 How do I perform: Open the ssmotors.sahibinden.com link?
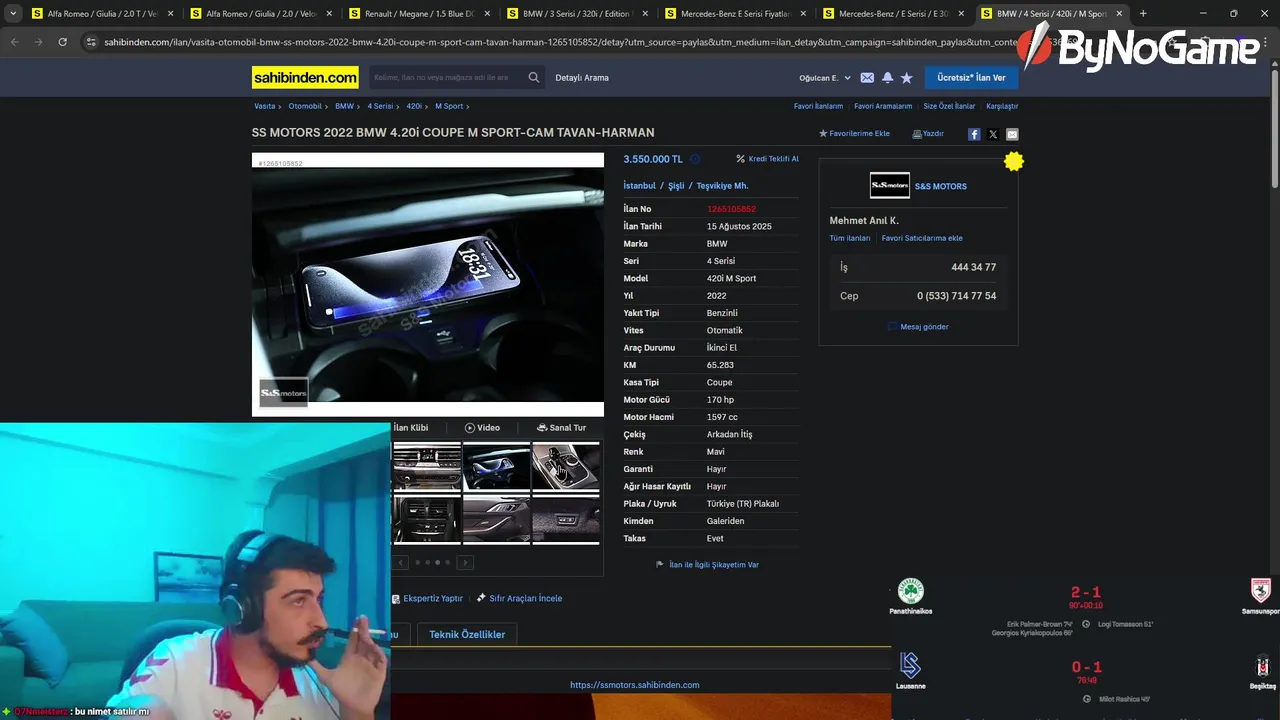coord(635,685)
